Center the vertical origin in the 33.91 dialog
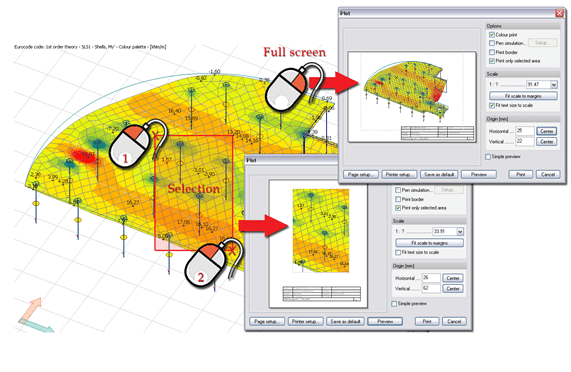The height and width of the screenshot is (372, 571). 453,289
